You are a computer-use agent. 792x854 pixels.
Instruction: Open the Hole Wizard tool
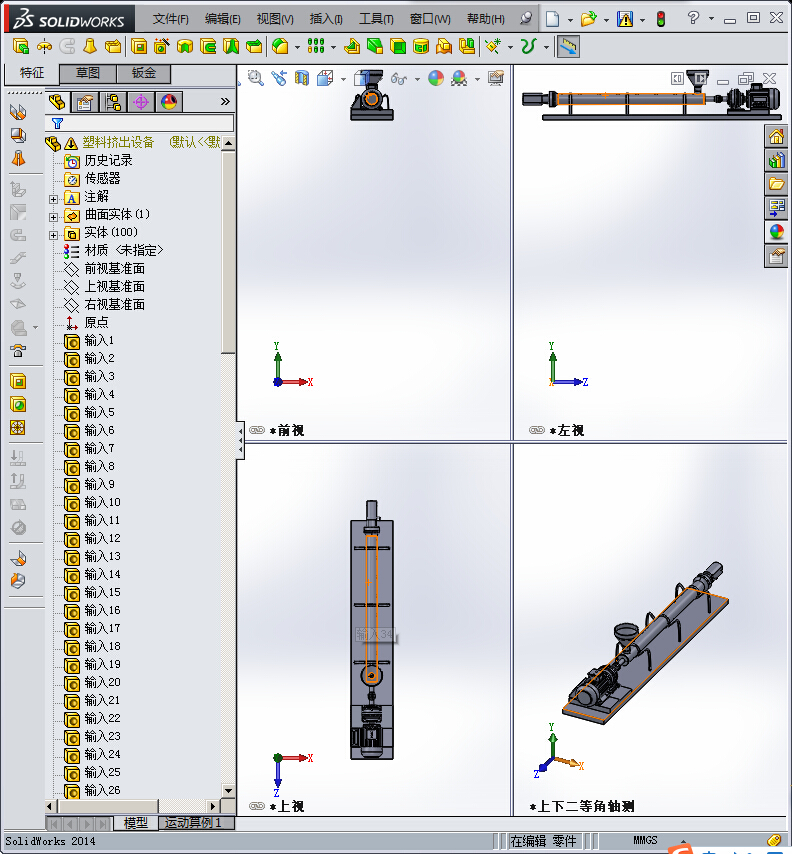[162, 46]
